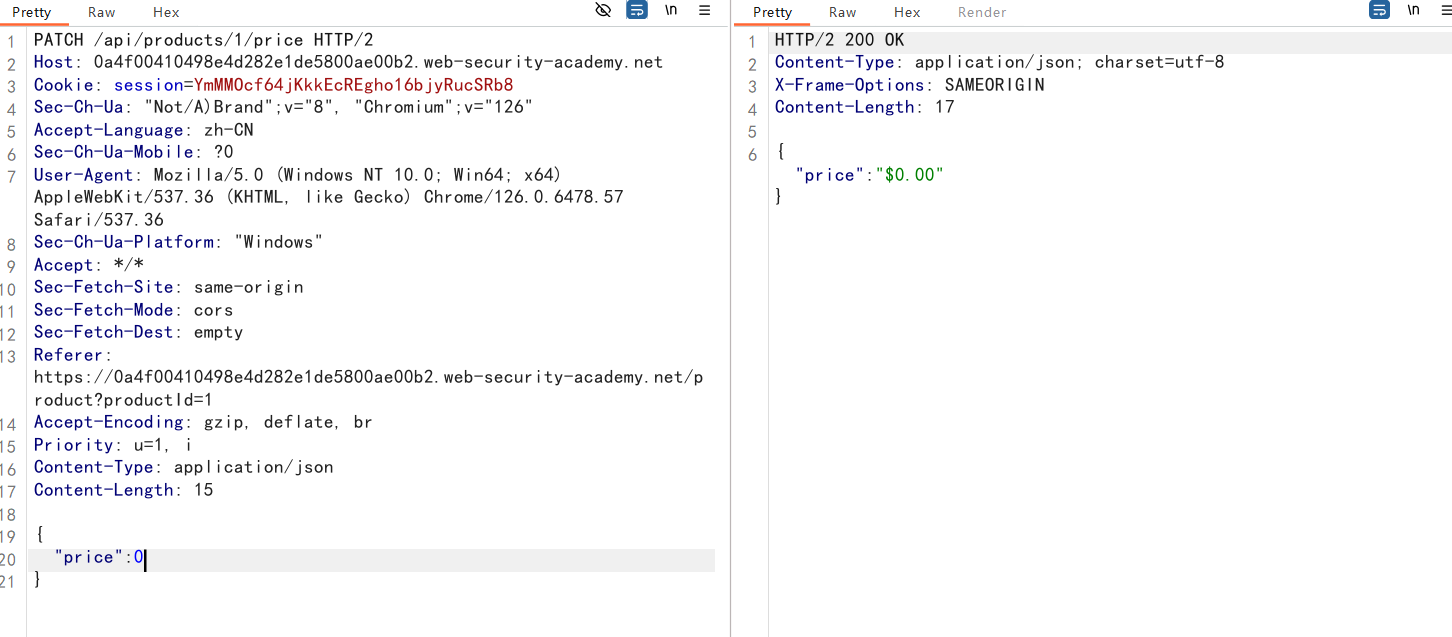Select the response Pretty tab
Image resolution: width=1452 pixels, height=637 pixels.
tap(772, 12)
